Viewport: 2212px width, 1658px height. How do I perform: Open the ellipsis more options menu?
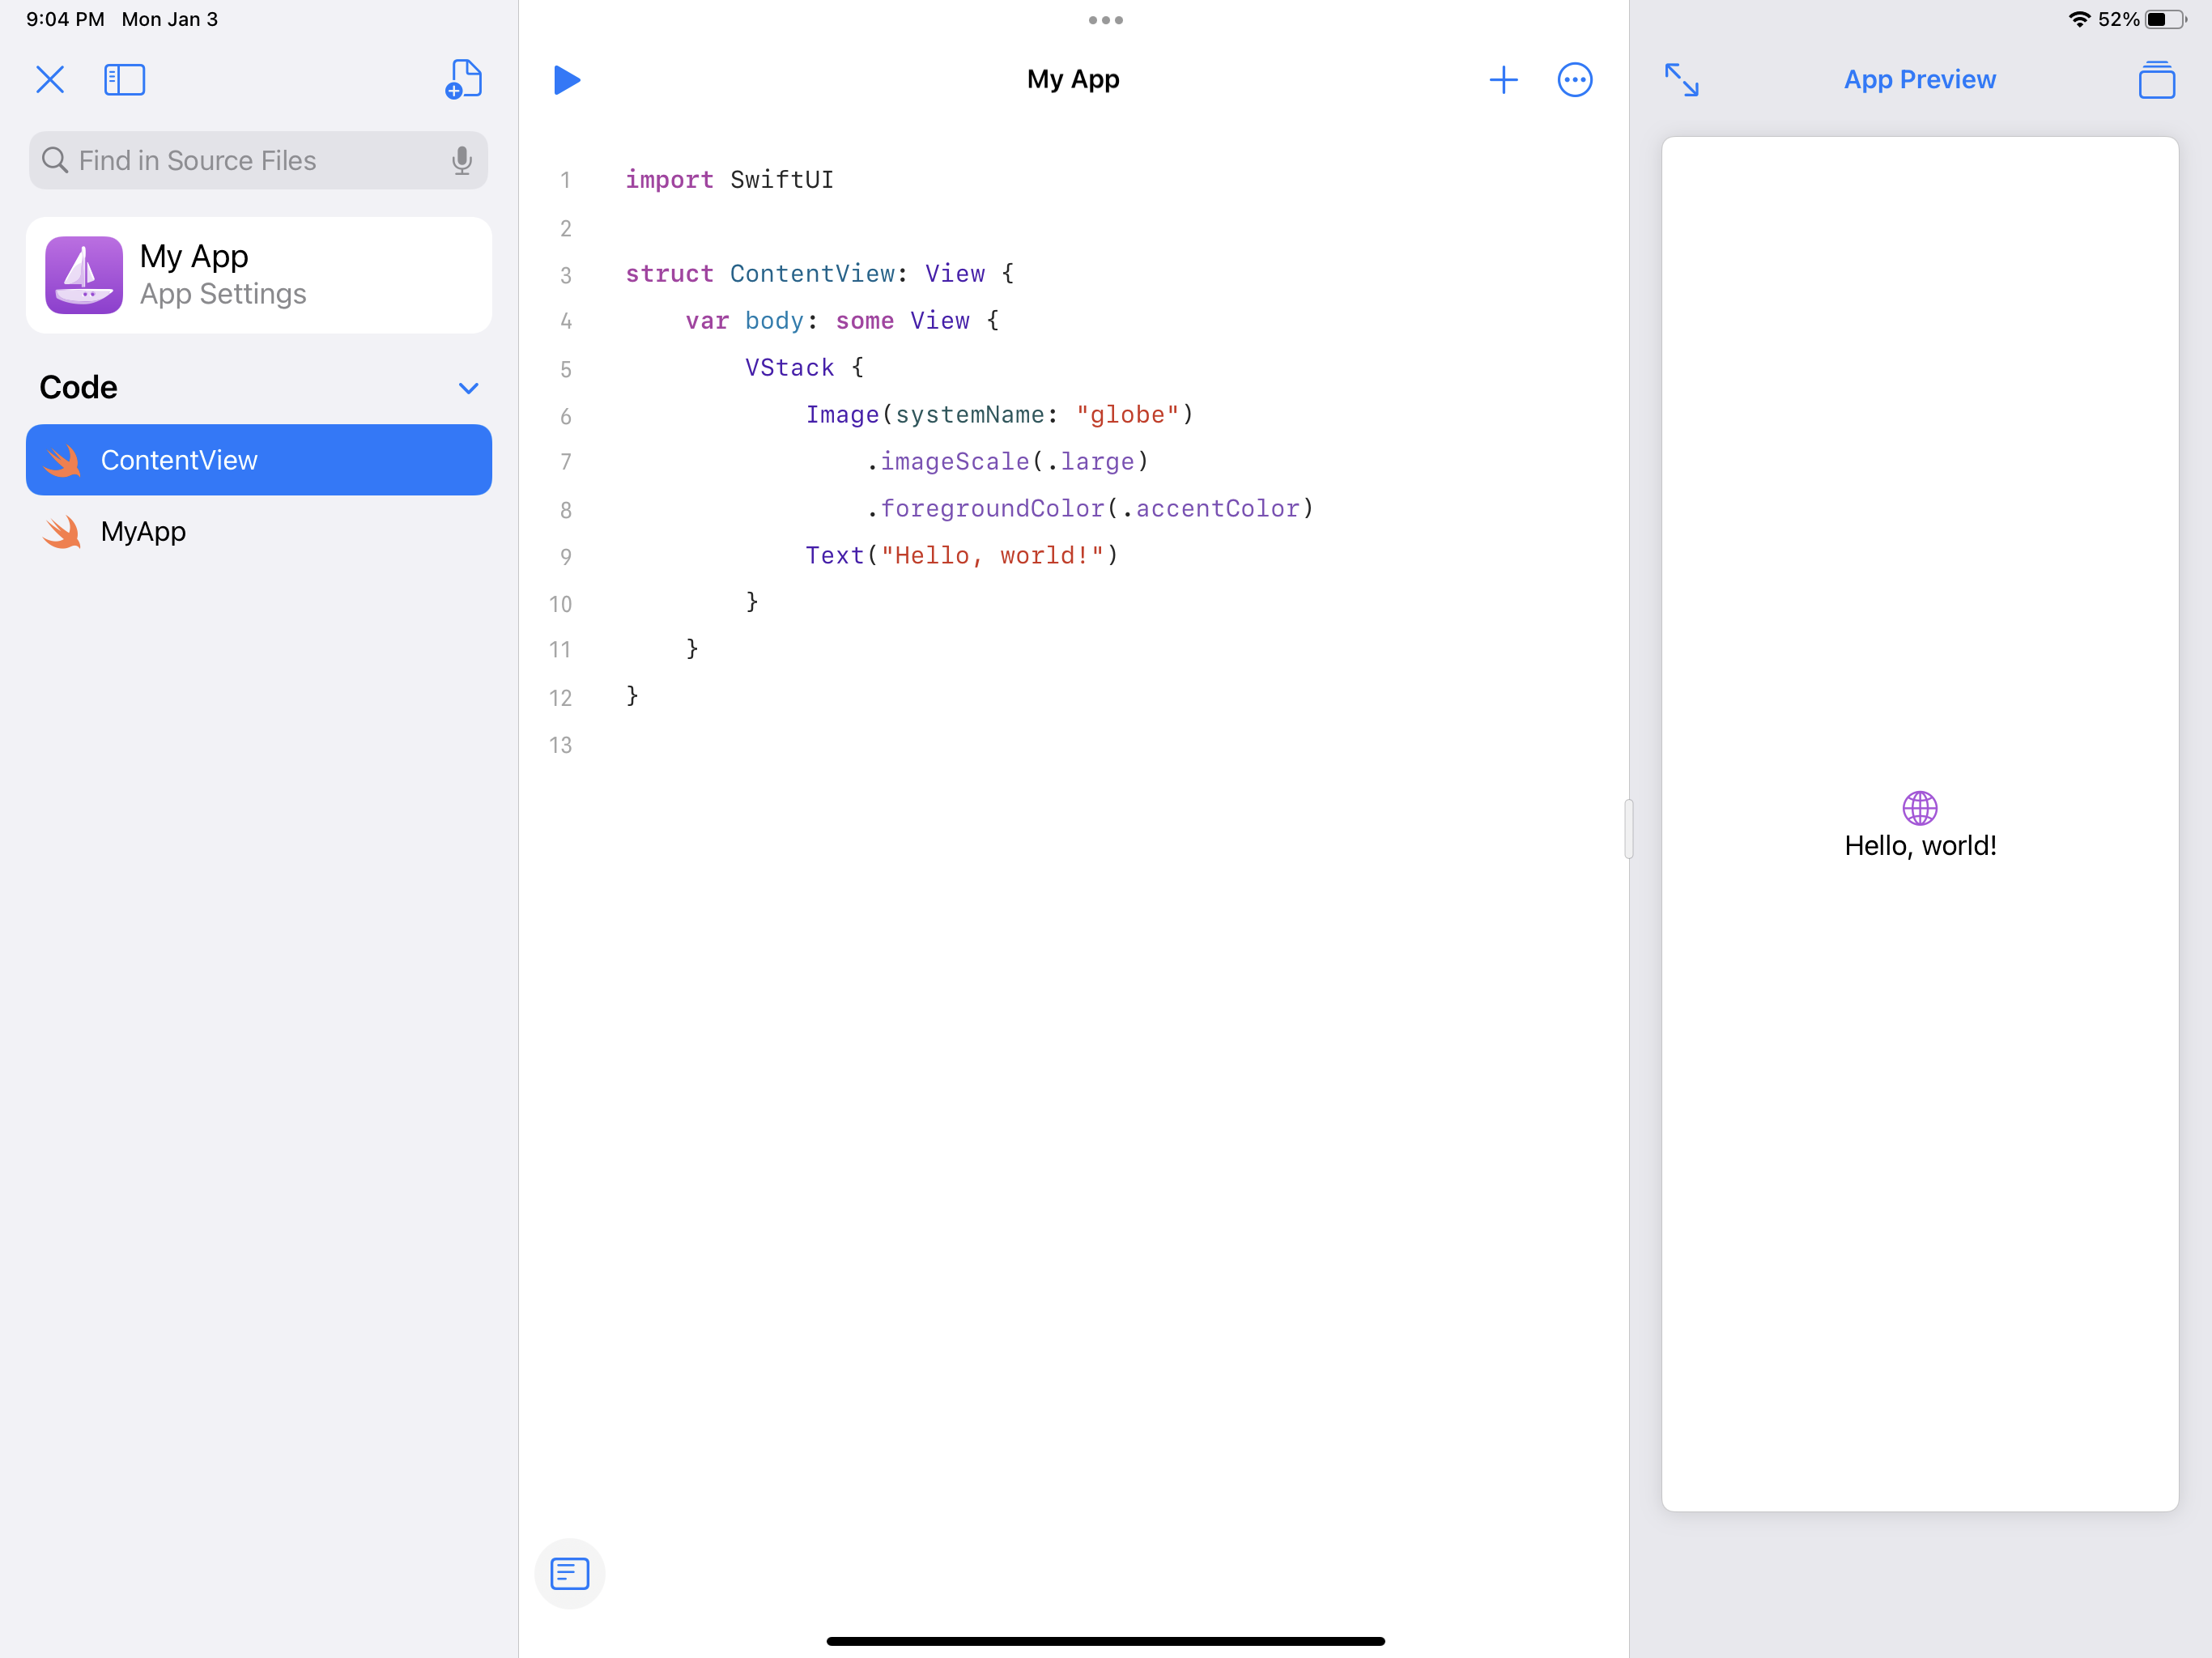tap(1574, 80)
